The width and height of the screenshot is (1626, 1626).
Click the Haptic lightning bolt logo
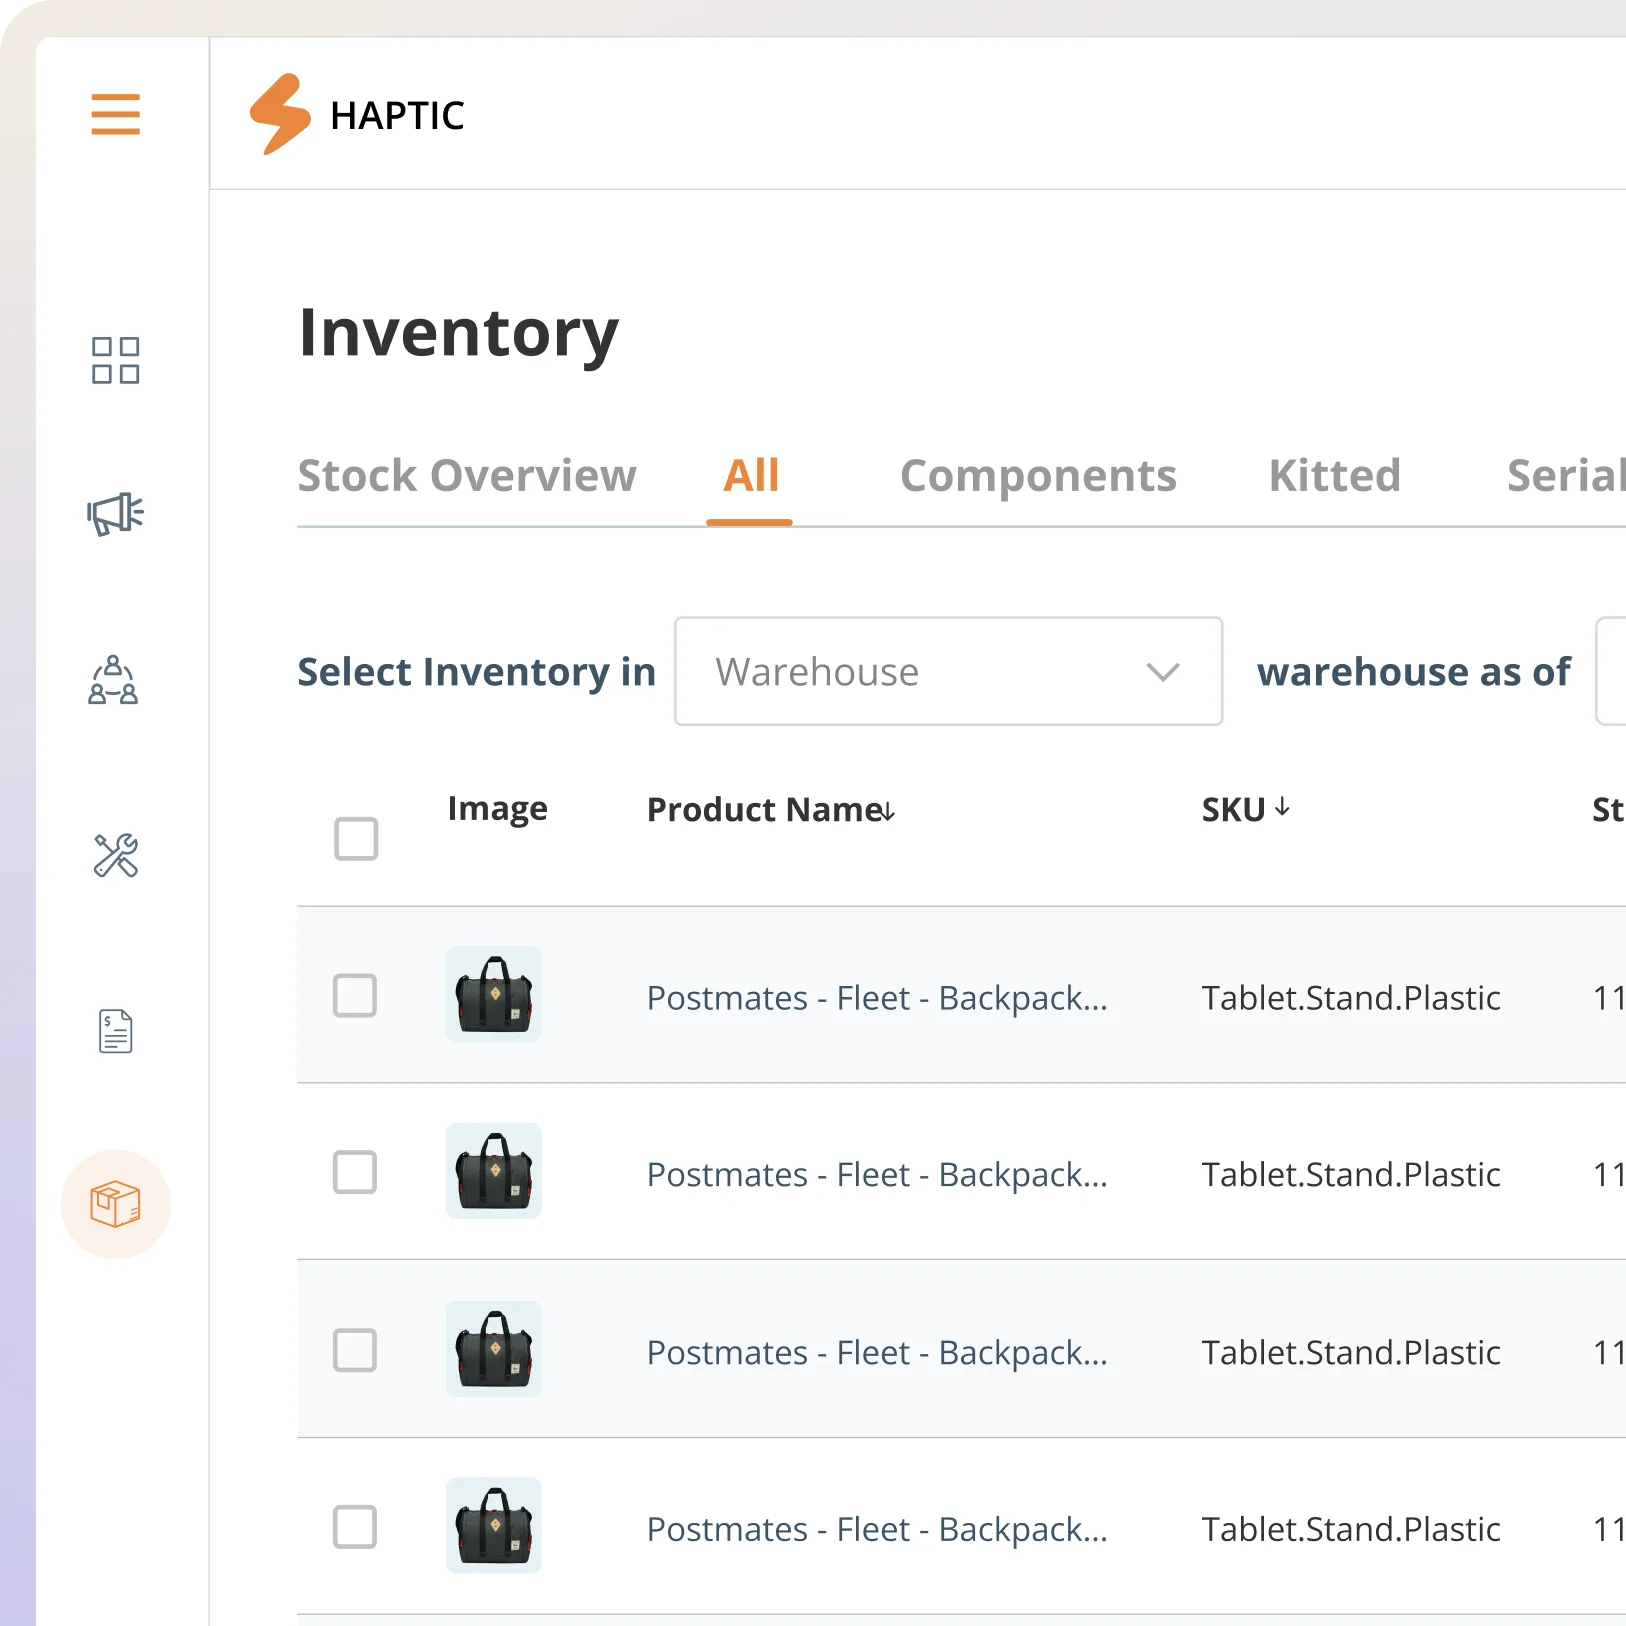click(280, 114)
